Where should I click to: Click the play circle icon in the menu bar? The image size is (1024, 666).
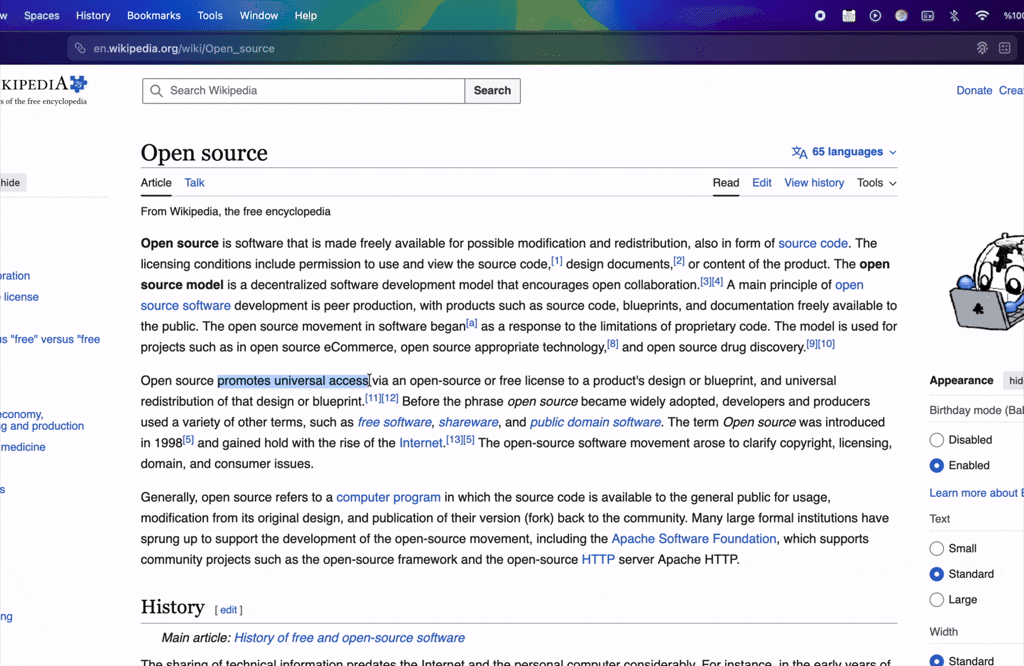tap(875, 16)
